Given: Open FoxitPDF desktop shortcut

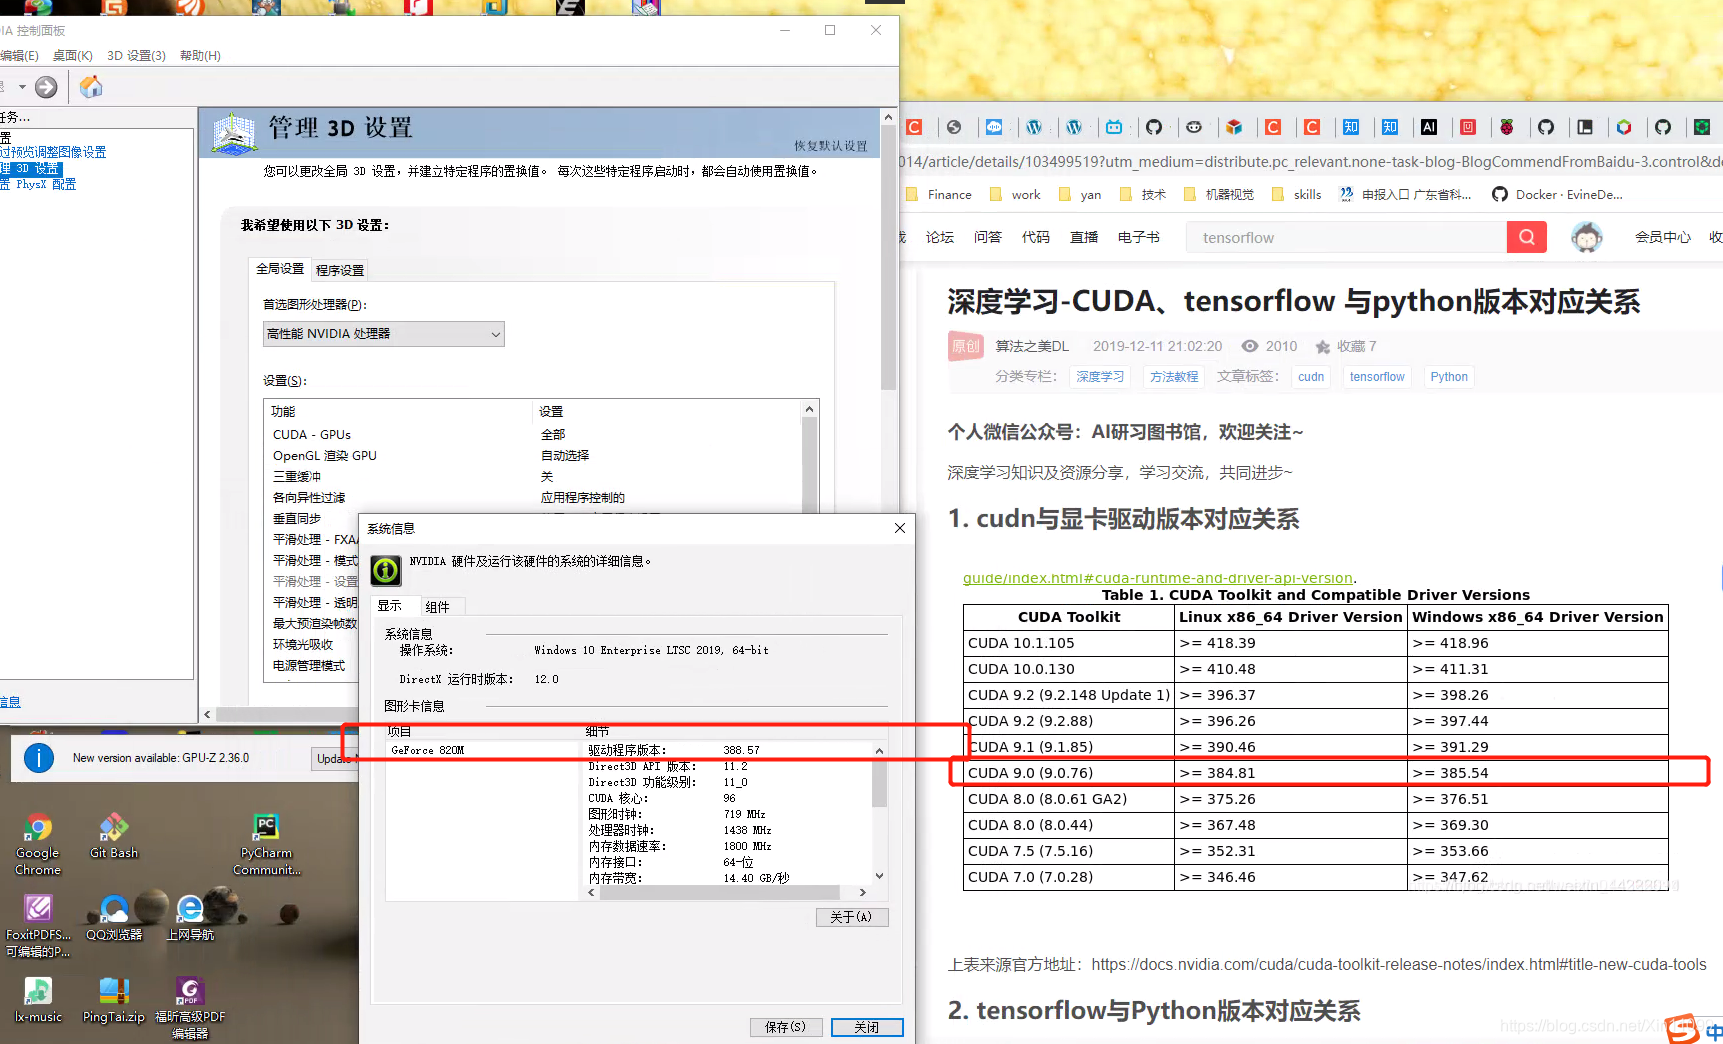Looking at the screenshot, I should [x=38, y=927].
